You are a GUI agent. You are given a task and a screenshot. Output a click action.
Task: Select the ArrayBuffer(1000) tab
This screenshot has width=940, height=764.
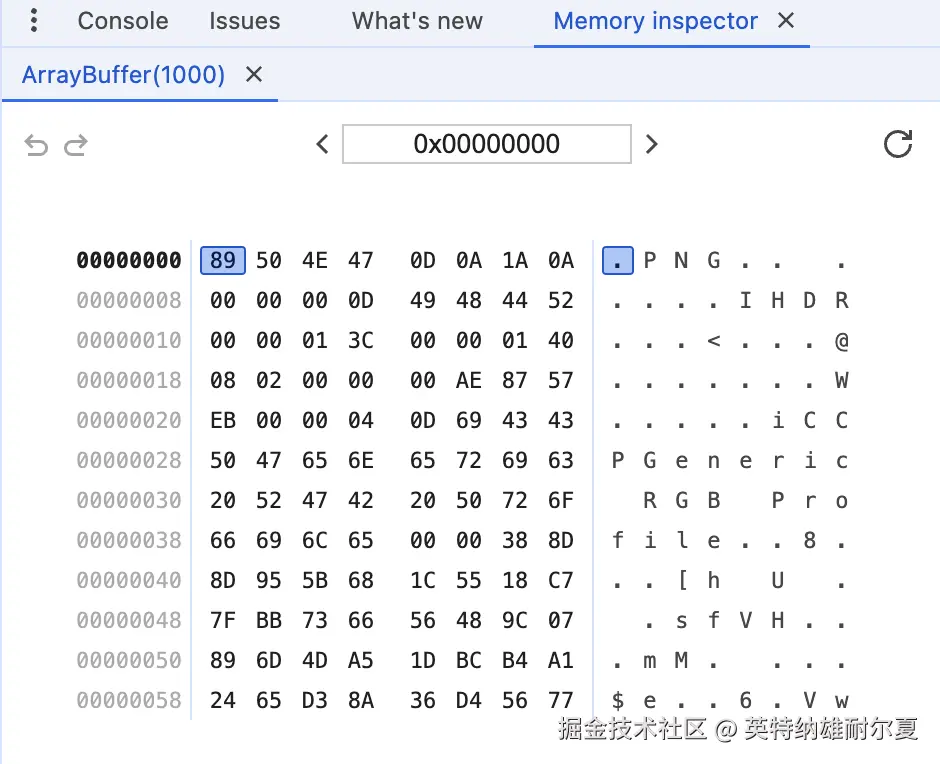(123, 75)
